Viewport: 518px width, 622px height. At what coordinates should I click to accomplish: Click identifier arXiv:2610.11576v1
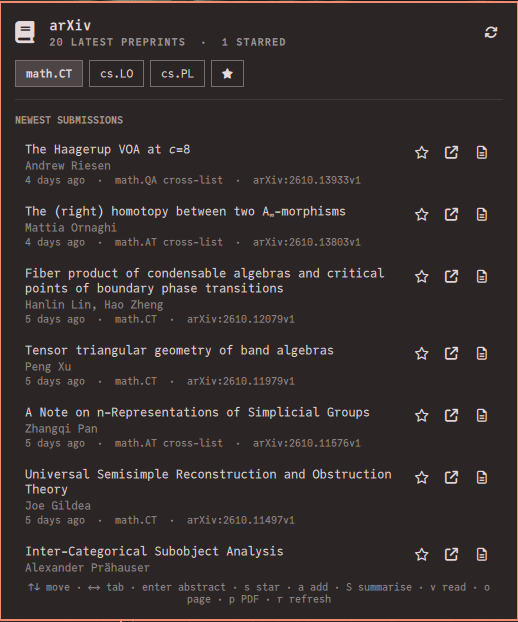click(307, 443)
